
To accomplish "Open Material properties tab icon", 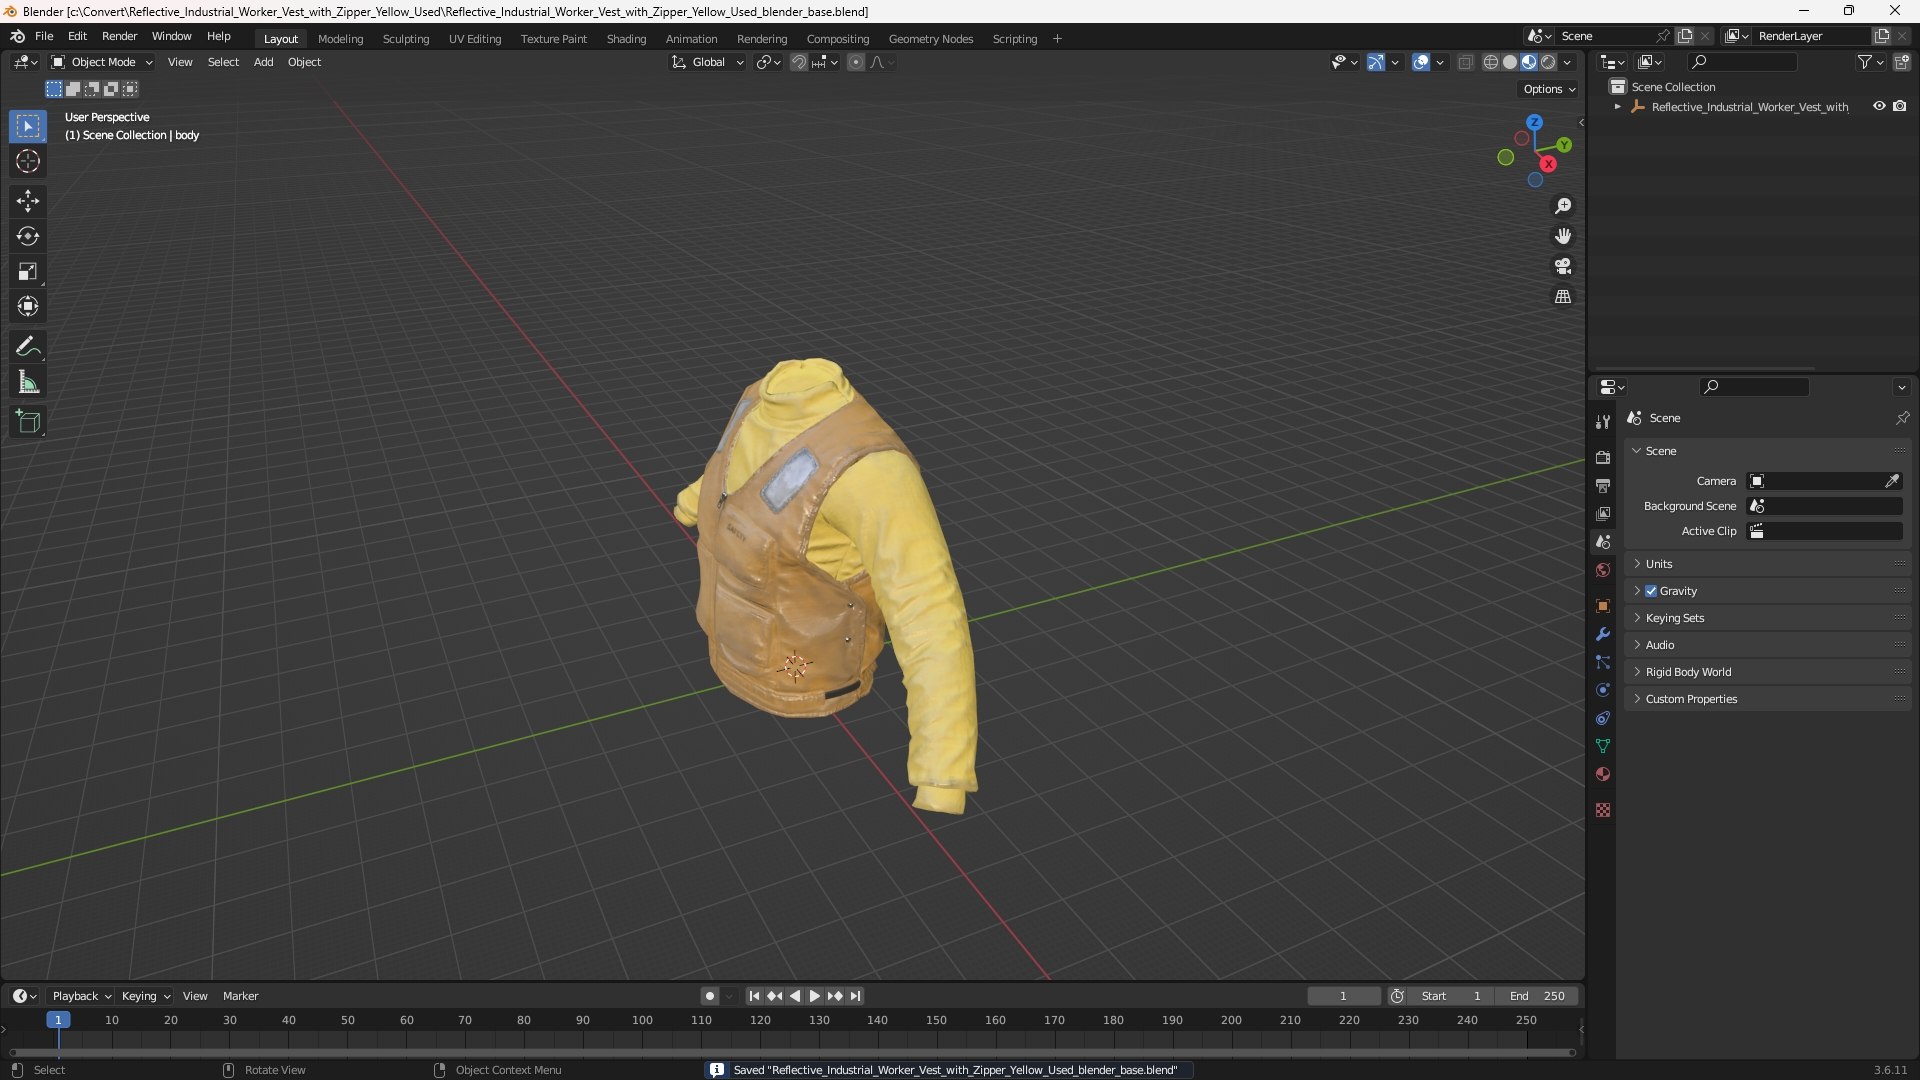I will [x=1603, y=774].
